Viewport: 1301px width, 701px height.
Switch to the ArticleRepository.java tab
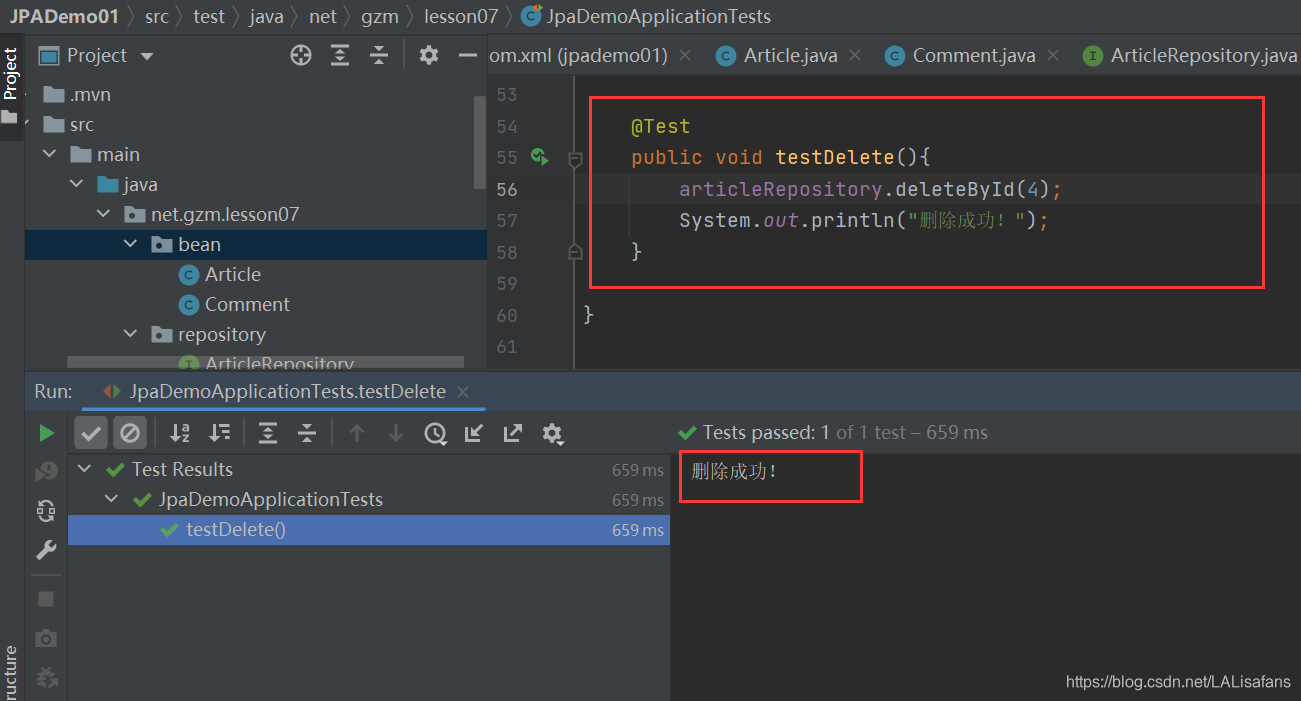pyautogui.click(x=1191, y=56)
